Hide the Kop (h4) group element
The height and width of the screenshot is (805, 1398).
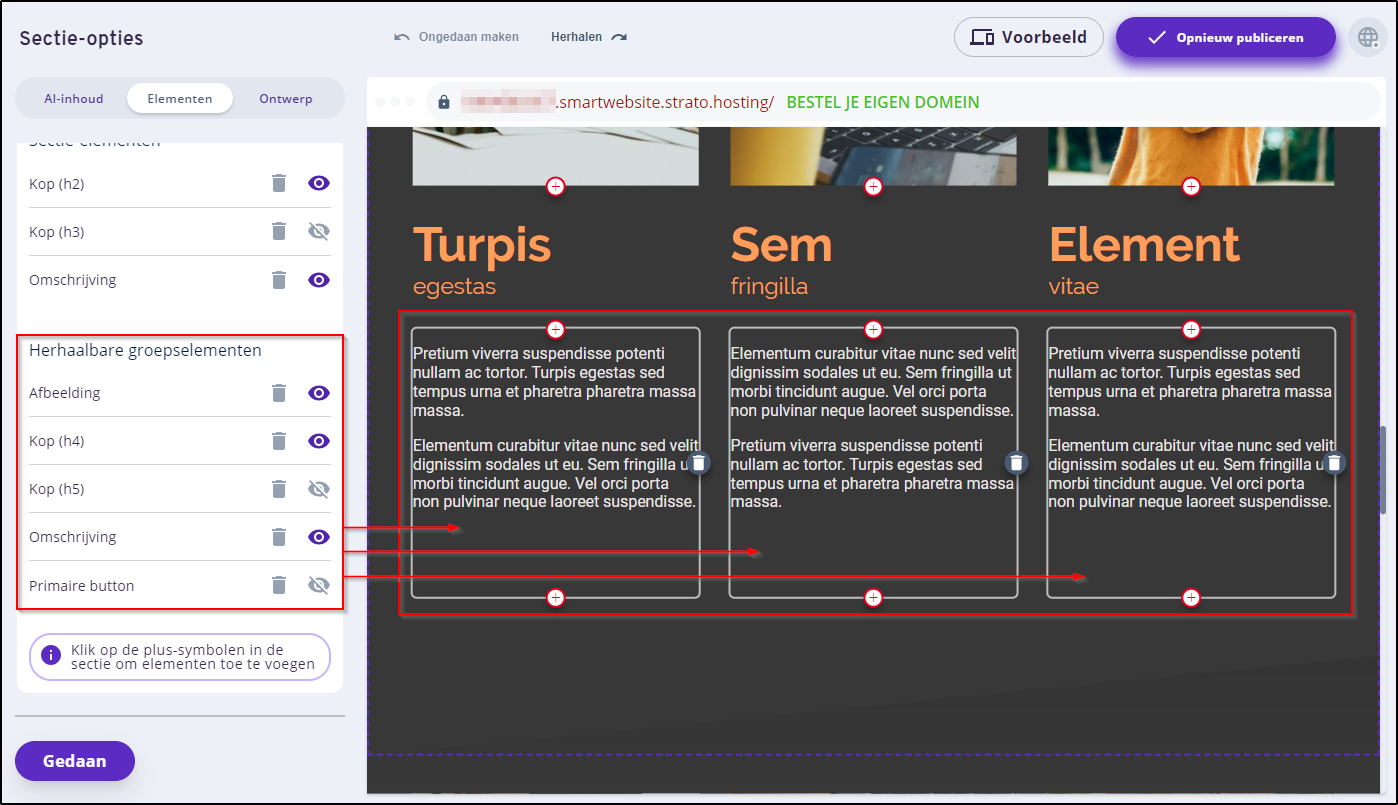point(319,441)
